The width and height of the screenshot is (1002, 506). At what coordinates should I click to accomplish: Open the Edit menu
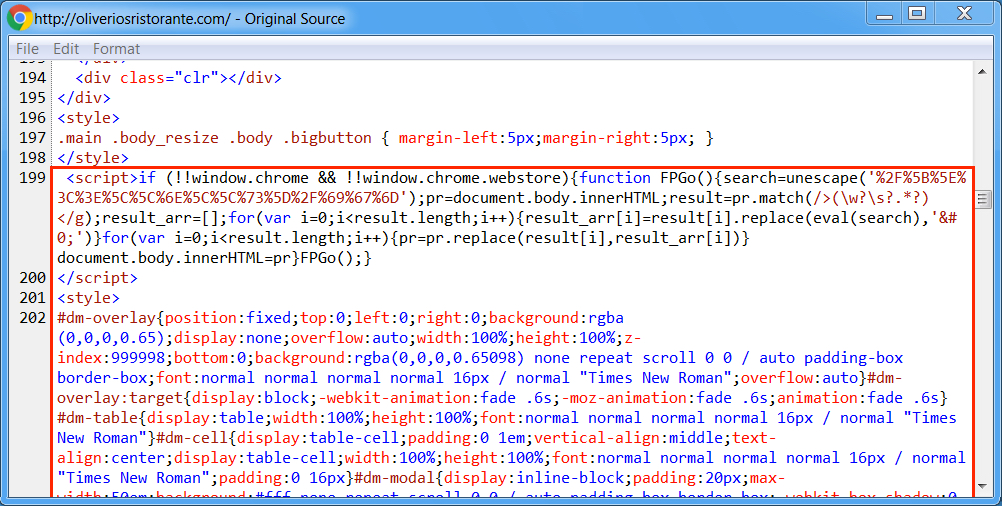(66, 49)
